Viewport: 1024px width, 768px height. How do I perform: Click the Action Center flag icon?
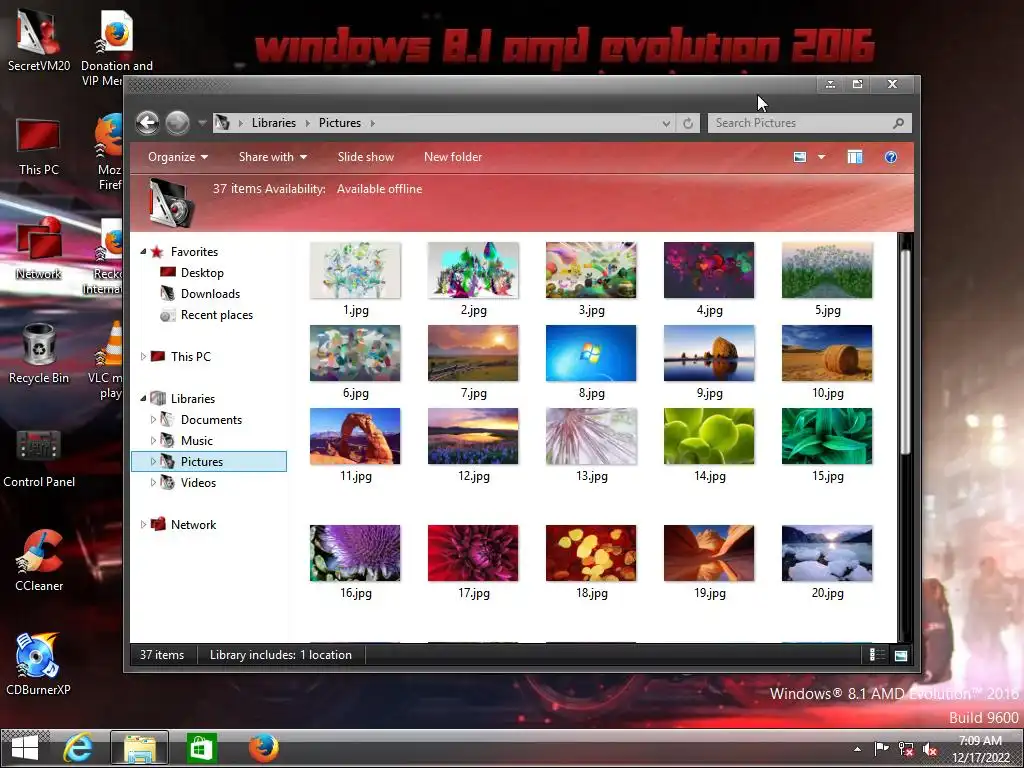[881, 749]
